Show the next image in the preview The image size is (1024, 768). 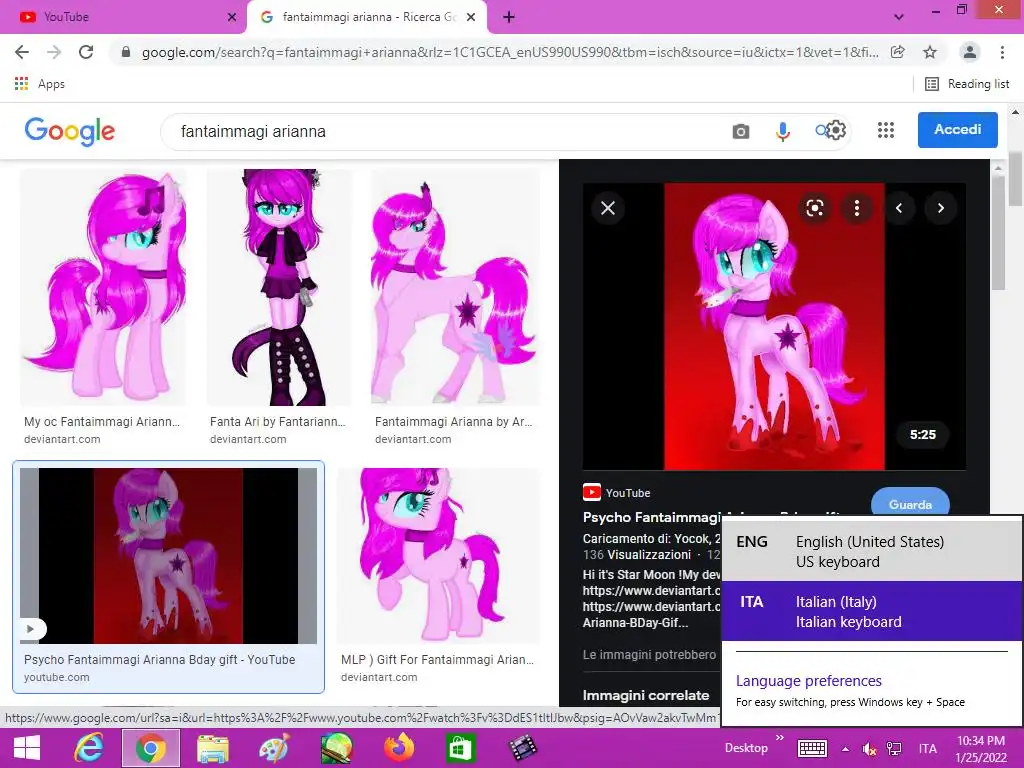tap(940, 208)
